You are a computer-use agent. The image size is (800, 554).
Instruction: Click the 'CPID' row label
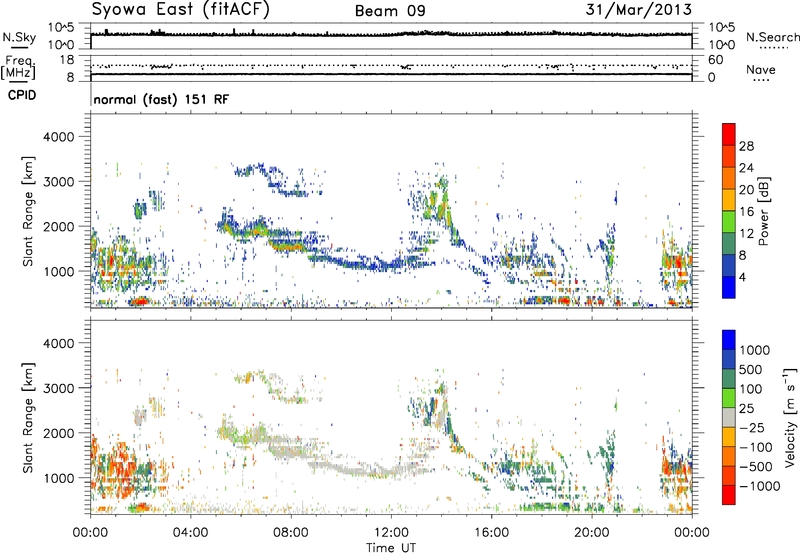point(22,95)
